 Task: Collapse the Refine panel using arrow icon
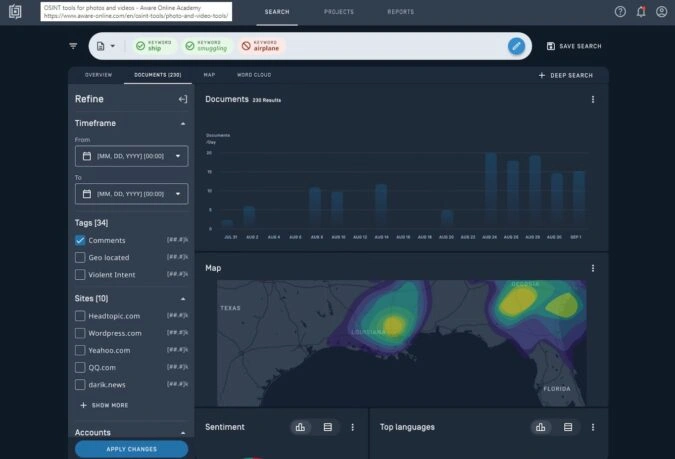pyautogui.click(x=182, y=99)
